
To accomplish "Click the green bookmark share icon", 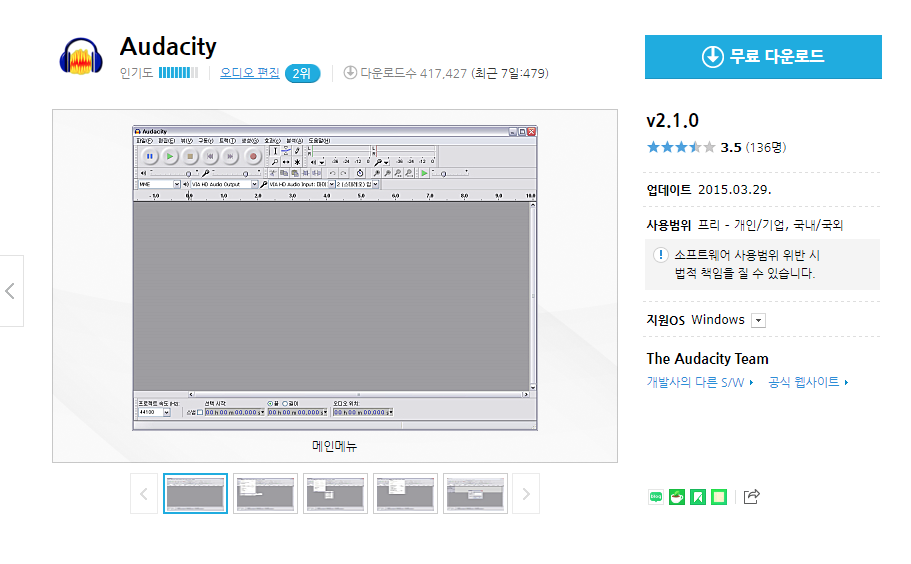I will (698, 497).
